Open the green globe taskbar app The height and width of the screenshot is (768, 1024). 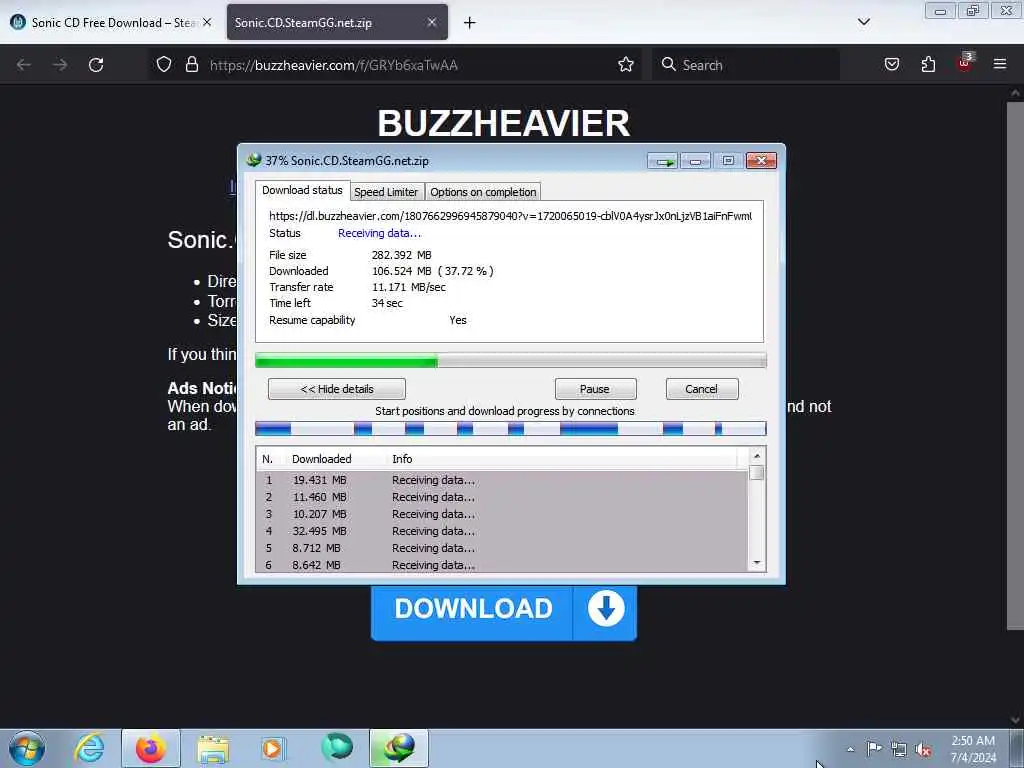(337, 747)
